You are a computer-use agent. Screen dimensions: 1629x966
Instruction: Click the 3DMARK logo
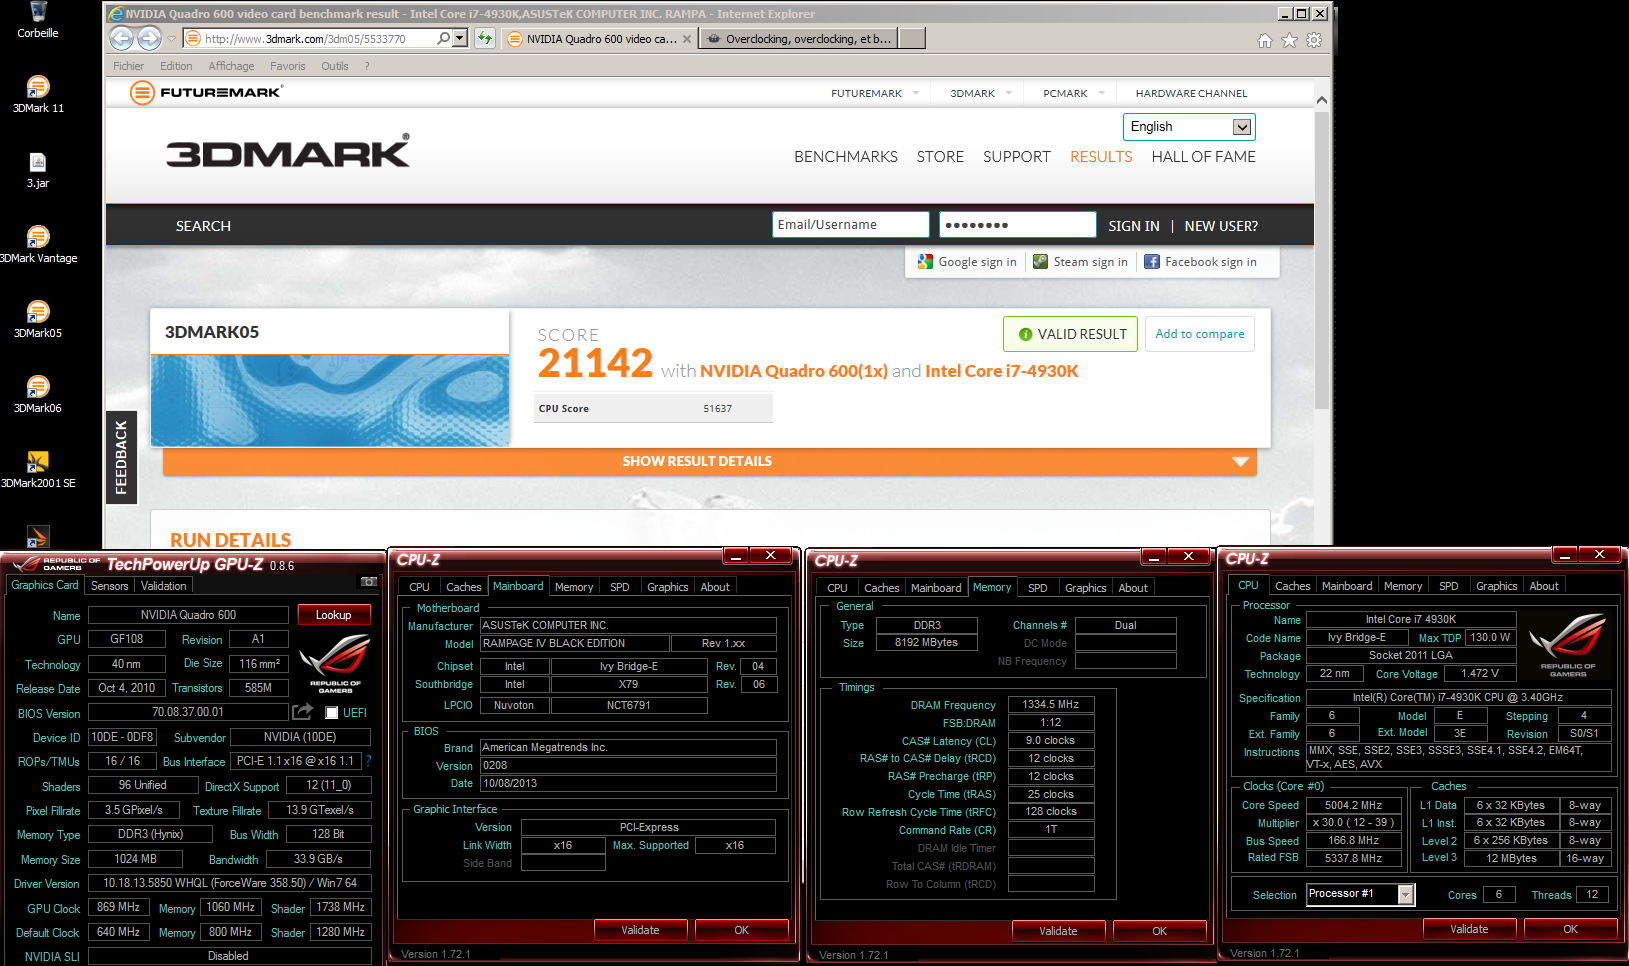[288, 152]
